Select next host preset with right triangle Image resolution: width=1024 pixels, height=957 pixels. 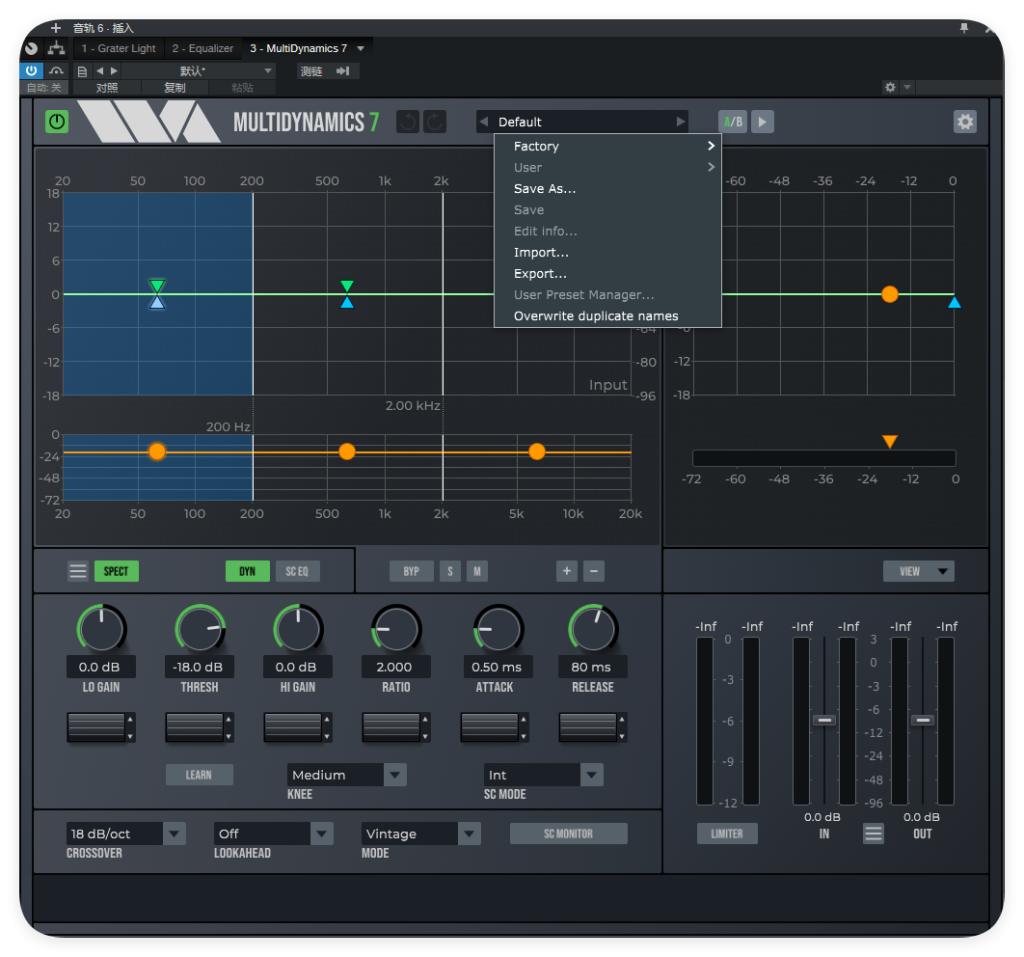[114, 71]
